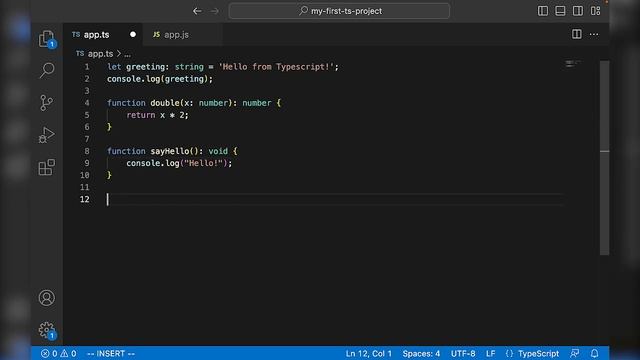Select encoding via UTF-8

pos(463,353)
